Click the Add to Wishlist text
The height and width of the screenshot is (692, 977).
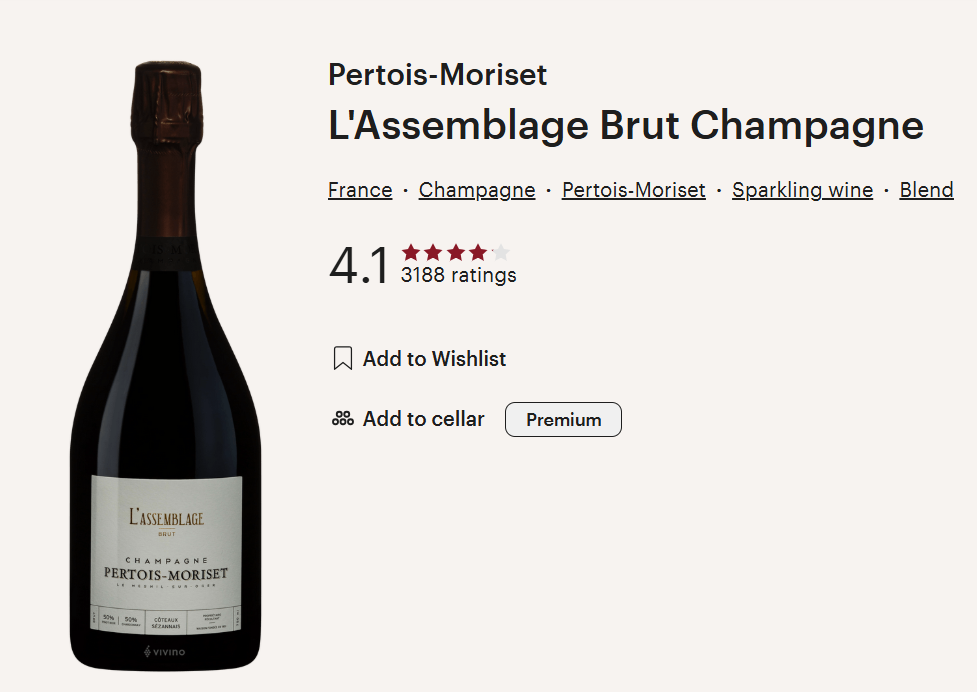tap(434, 359)
